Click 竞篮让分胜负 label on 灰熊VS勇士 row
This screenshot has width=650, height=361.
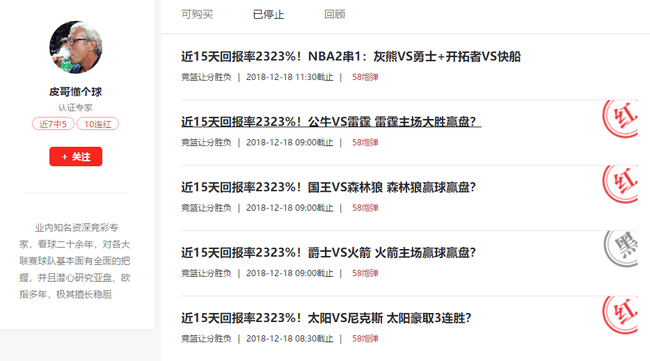coord(206,77)
